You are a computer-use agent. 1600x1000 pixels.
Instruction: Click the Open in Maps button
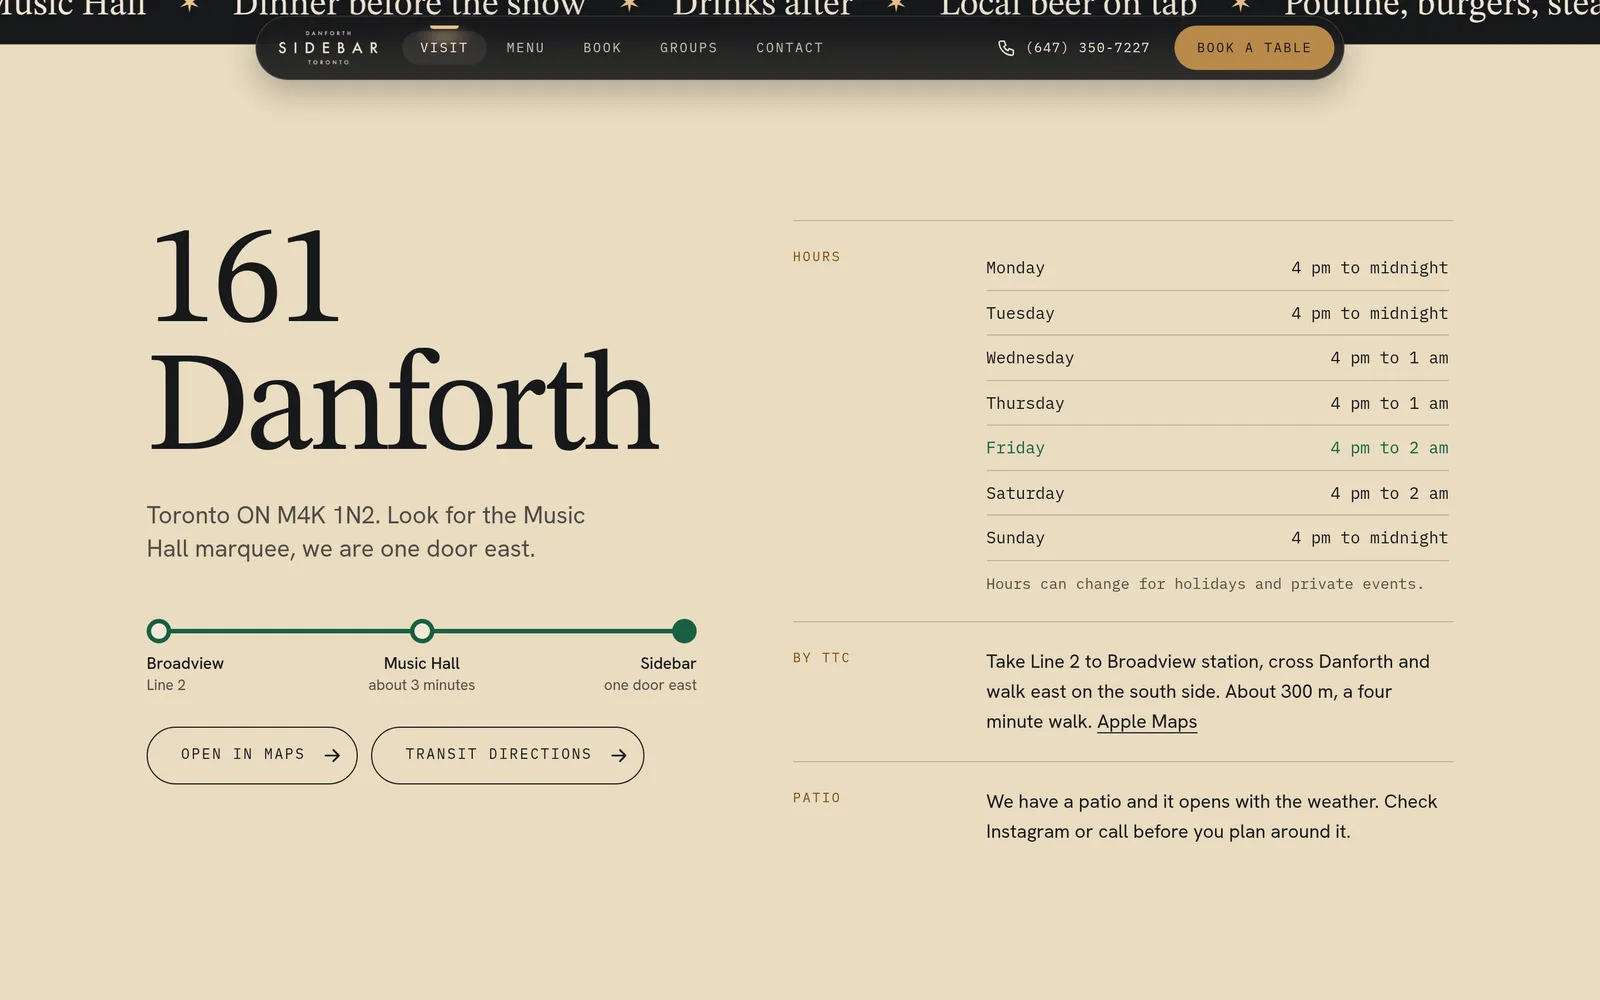click(x=252, y=755)
